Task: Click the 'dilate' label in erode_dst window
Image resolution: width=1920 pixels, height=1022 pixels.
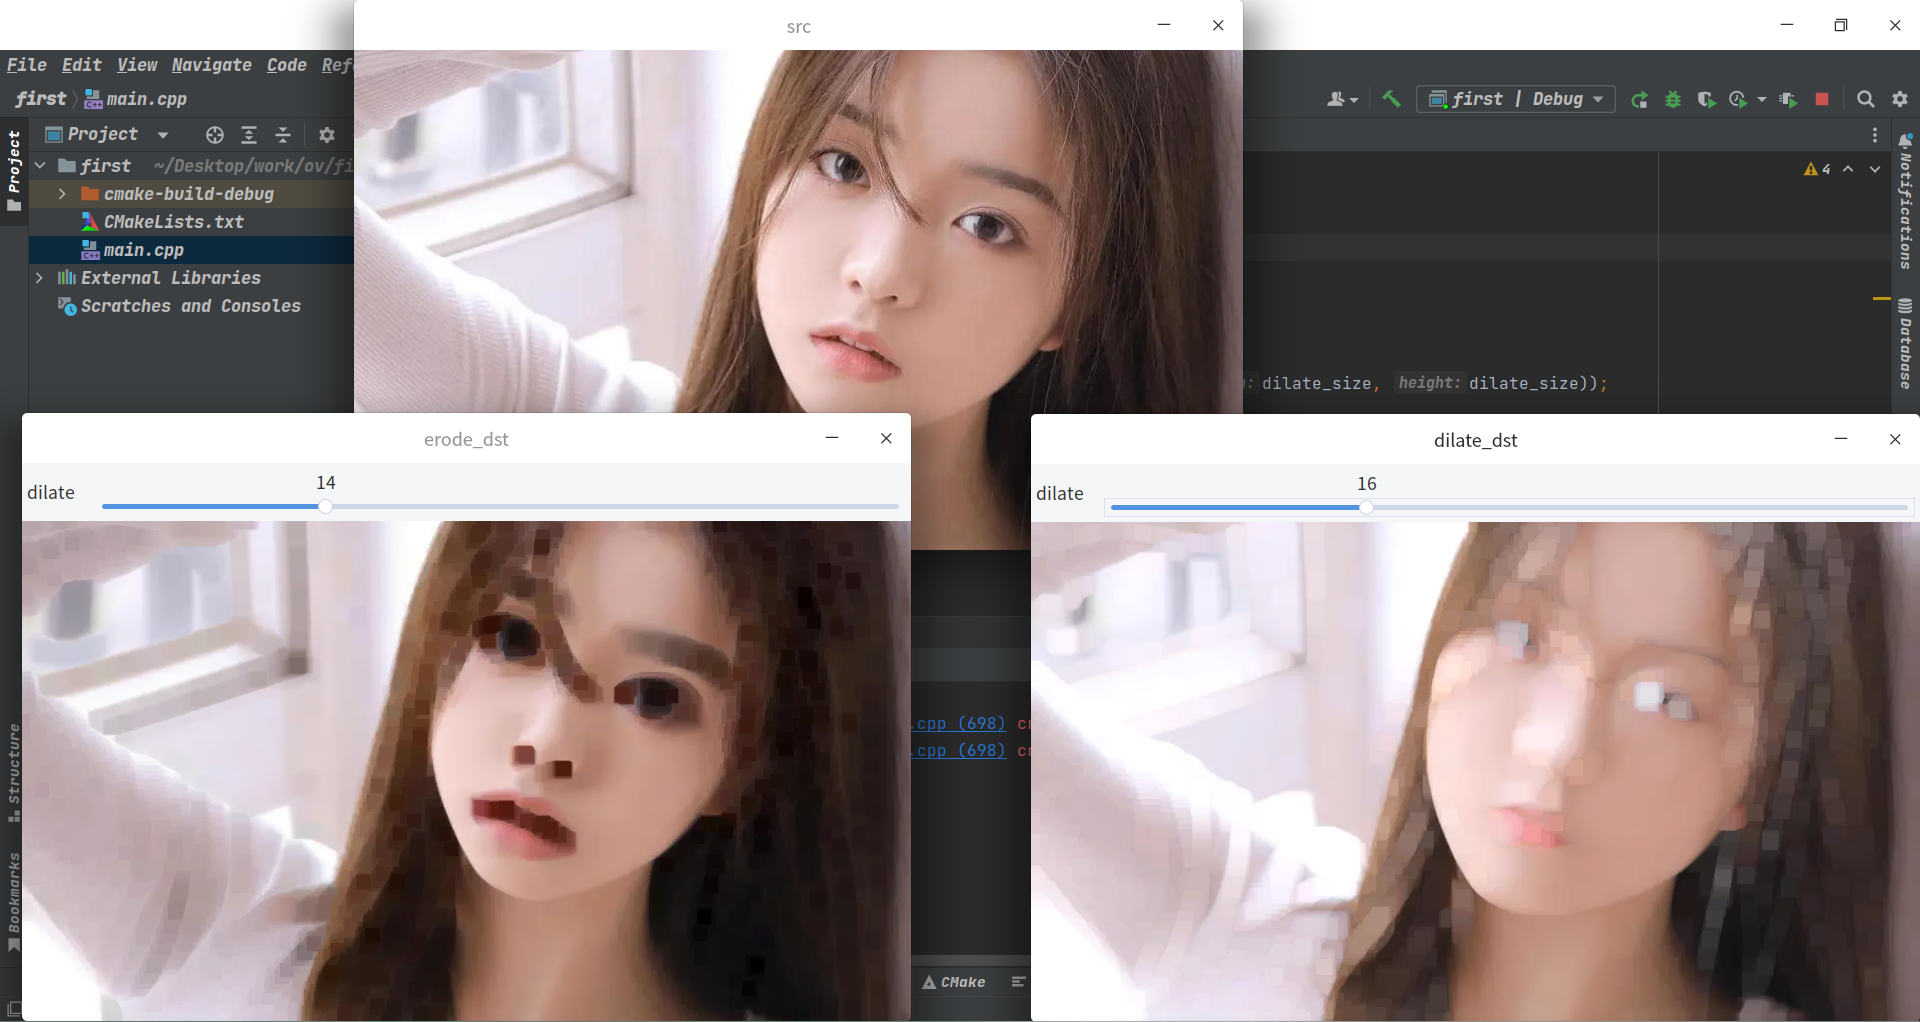Action: [51, 492]
